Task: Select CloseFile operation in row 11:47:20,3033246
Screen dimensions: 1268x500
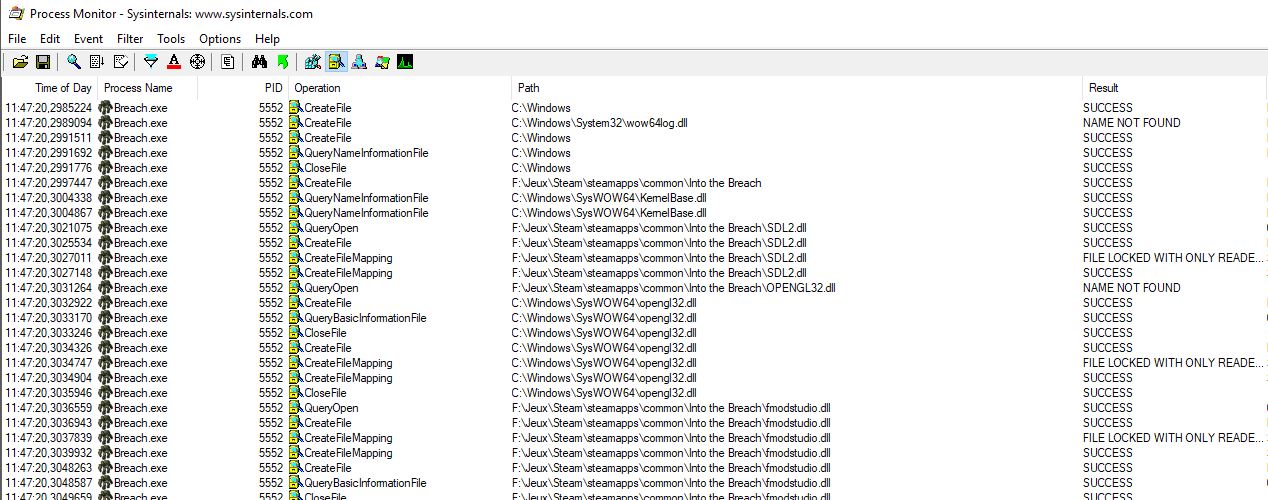Action: click(325, 333)
